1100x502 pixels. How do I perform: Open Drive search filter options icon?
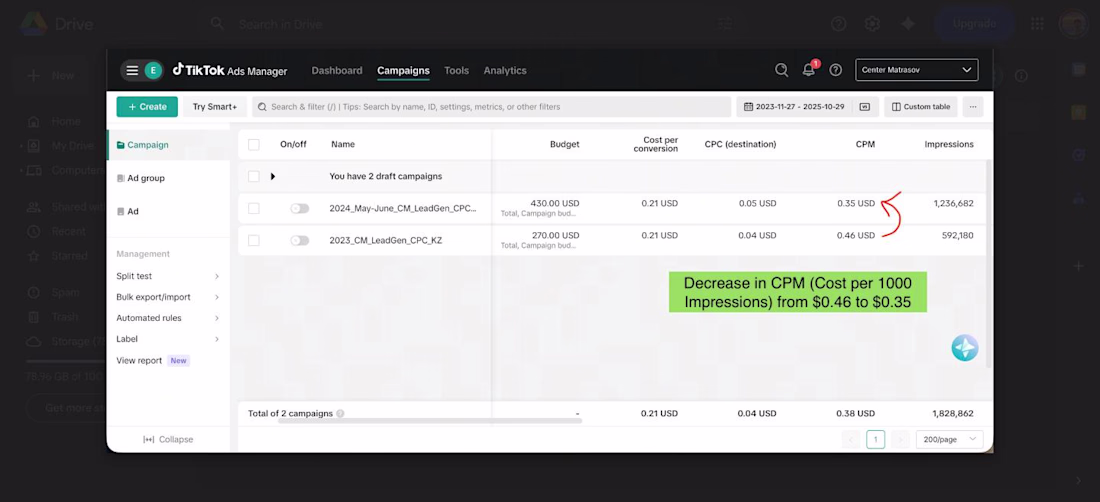[725, 24]
